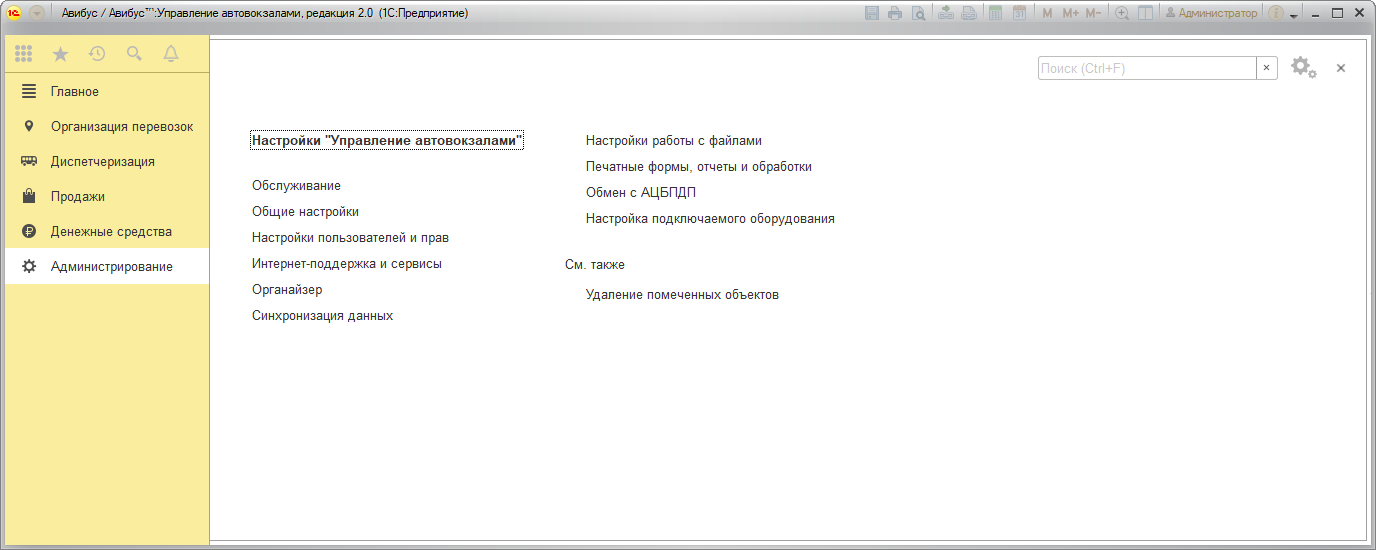Click the calculator icon in title bar
This screenshot has width=1376, height=550.
995,13
